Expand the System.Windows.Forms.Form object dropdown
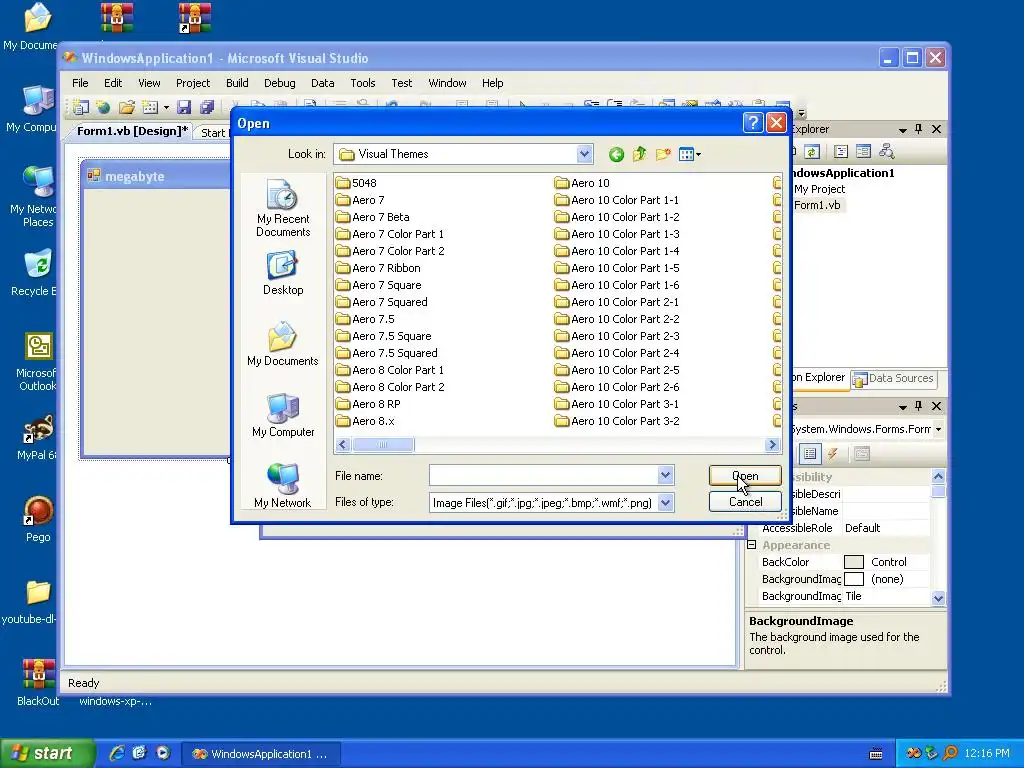This screenshot has width=1024, height=768. tap(938, 429)
